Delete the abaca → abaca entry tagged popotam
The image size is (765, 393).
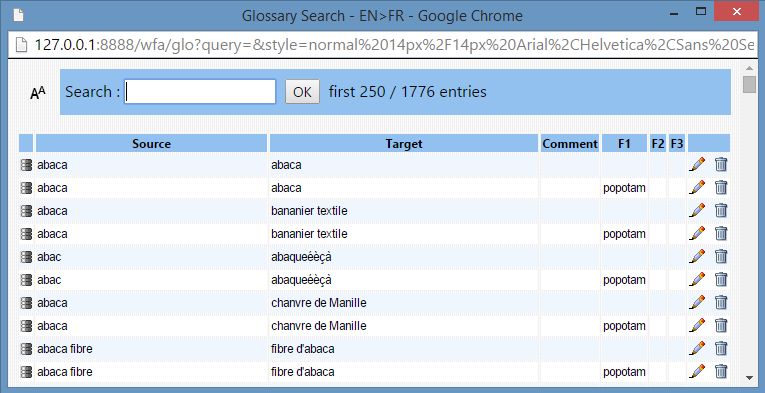[x=721, y=187]
